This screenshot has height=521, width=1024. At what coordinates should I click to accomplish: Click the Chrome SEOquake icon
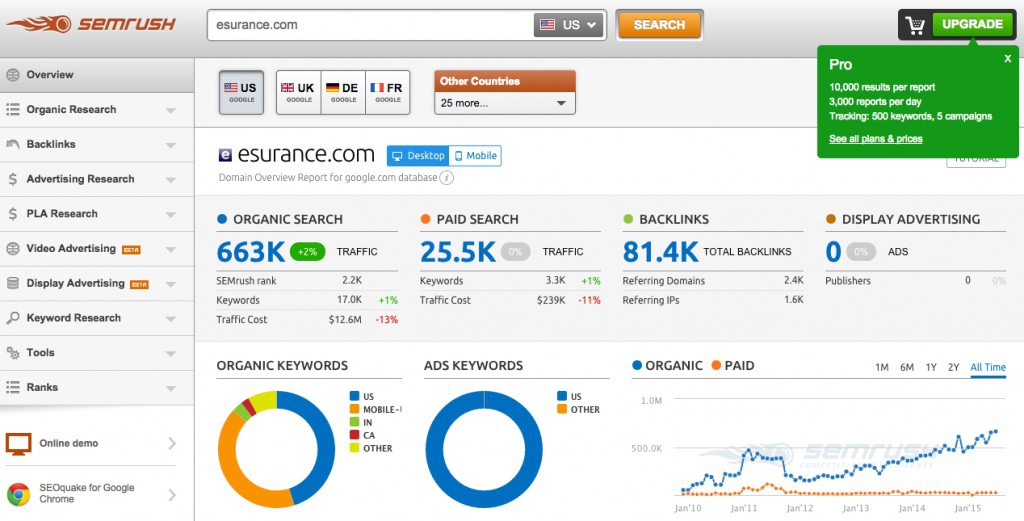[18, 494]
